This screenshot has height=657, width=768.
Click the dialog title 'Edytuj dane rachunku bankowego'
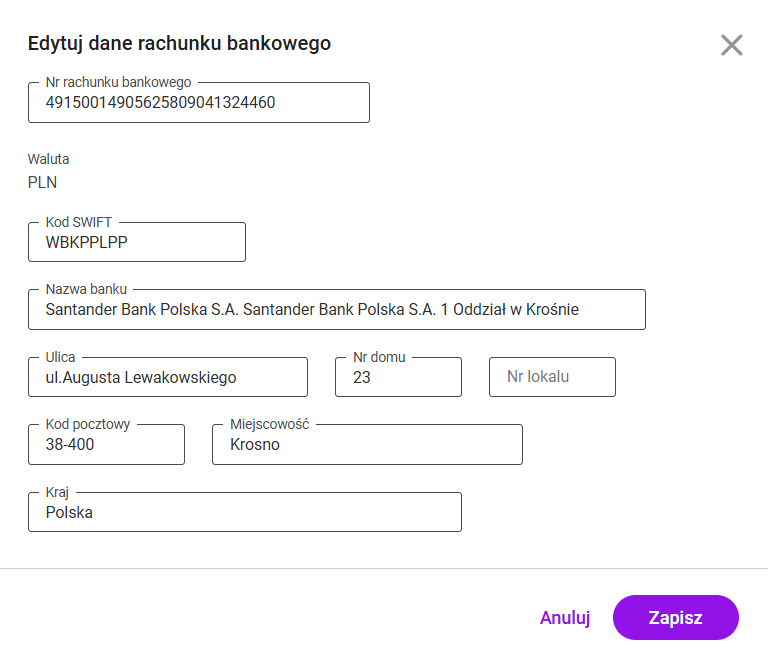(x=179, y=43)
